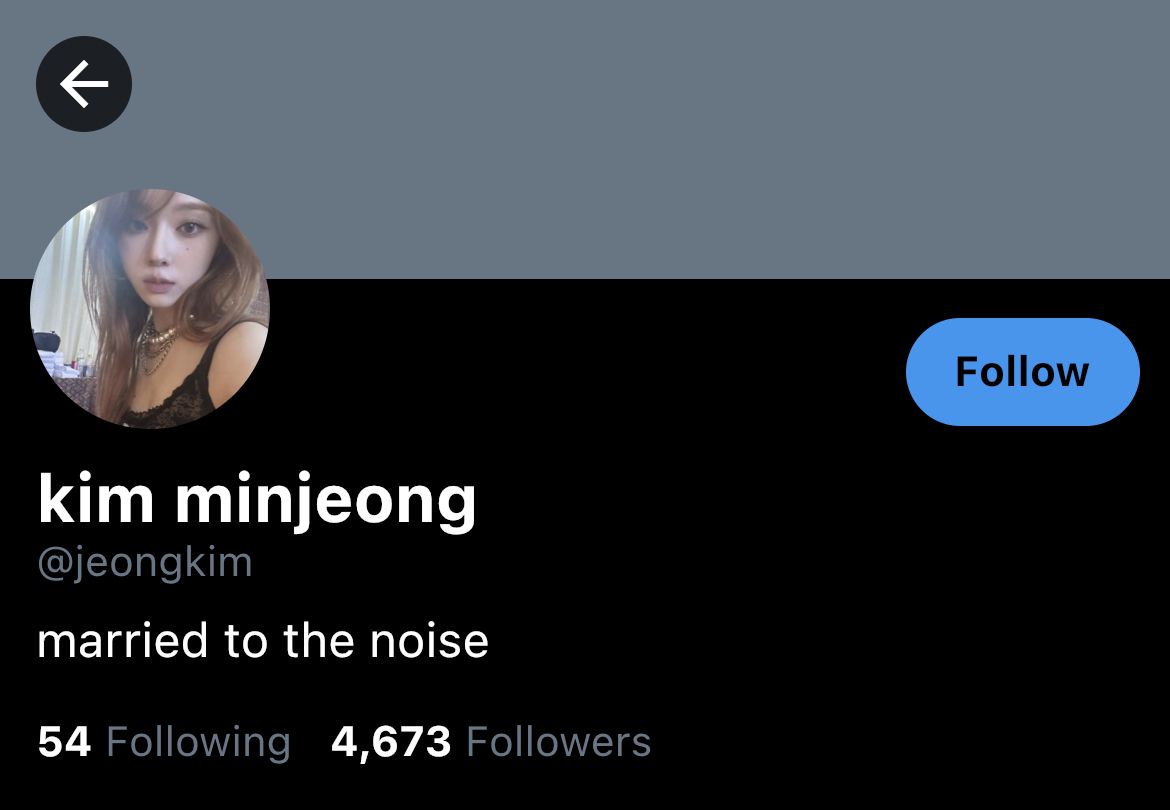View the gray header banner image

[585, 139]
